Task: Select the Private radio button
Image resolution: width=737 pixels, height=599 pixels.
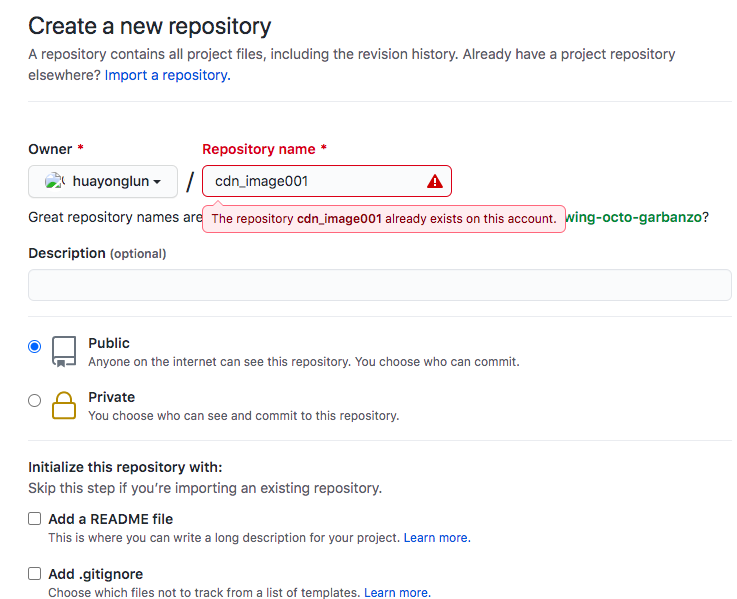Action: 35,400
